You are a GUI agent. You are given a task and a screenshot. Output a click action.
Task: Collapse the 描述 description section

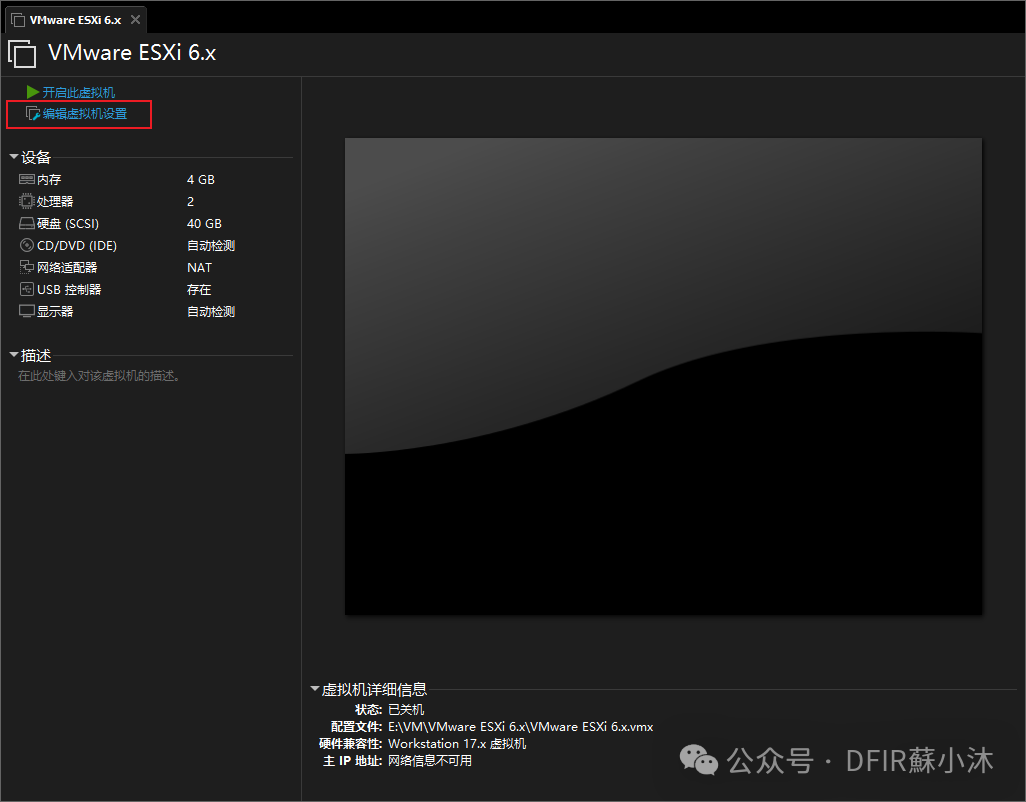(14, 355)
